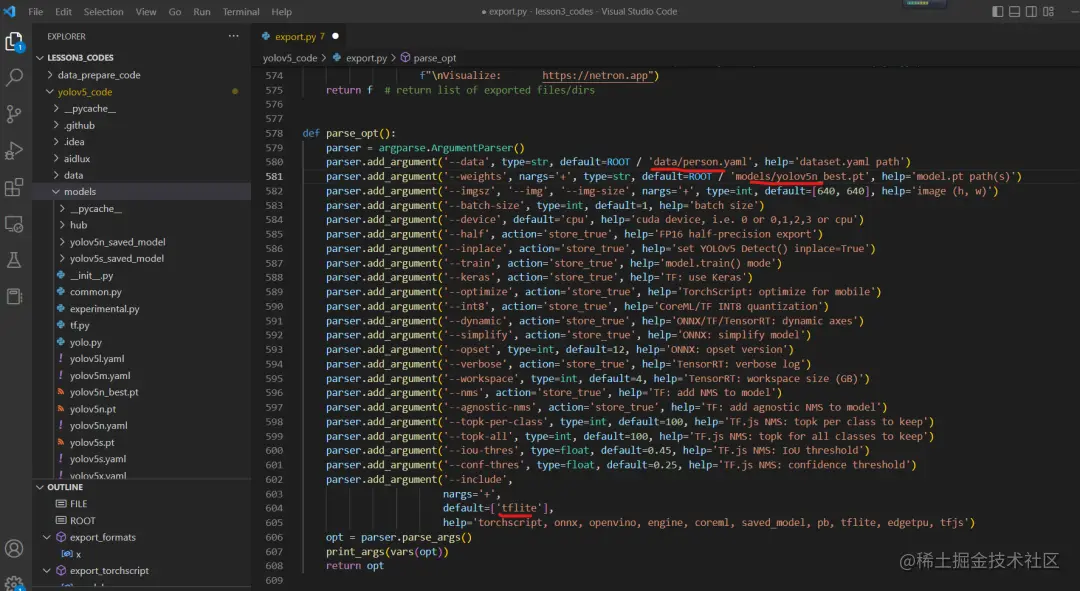Open the View menu
Viewport: 1080px width, 591px height.
145,12
